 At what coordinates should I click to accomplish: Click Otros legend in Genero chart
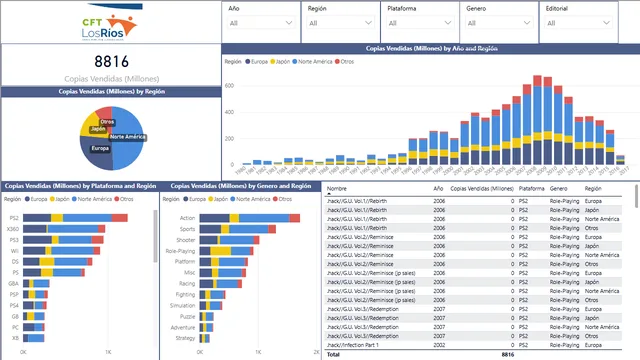pyautogui.click(x=282, y=199)
